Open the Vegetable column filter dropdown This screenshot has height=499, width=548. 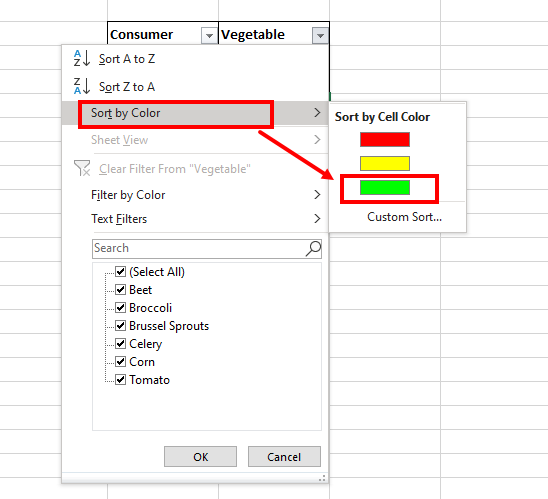point(320,36)
